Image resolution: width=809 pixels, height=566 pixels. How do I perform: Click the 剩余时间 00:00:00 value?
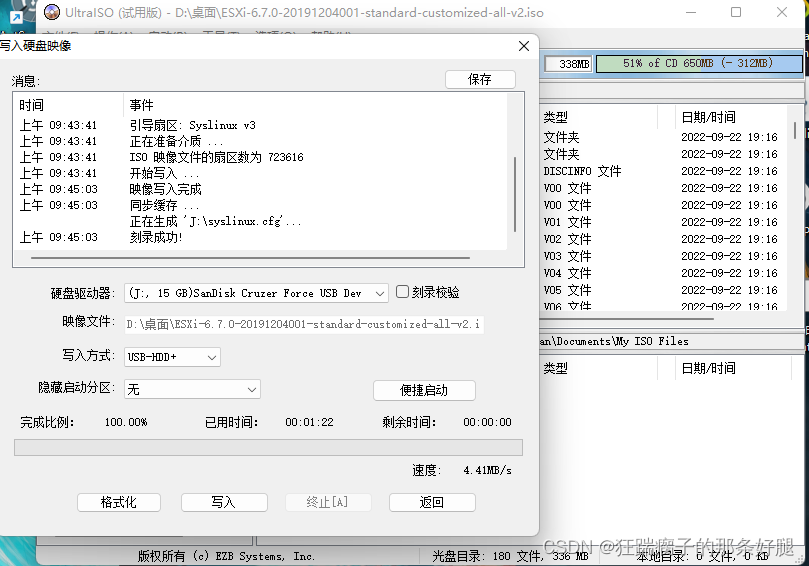tap(487, 422)
